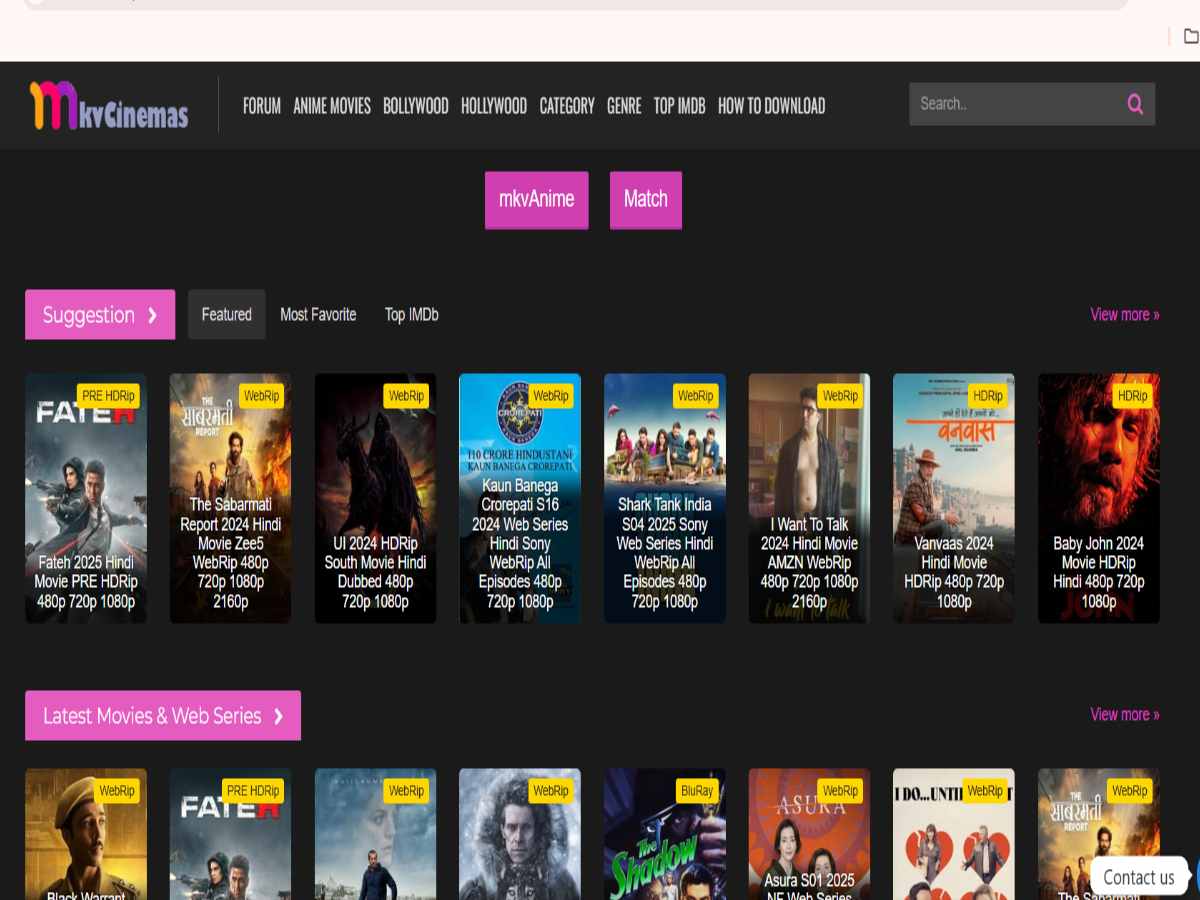This screenshot has height=900, width=1200.
Task: Open the FORUM menu item
Action: point(262,106)
